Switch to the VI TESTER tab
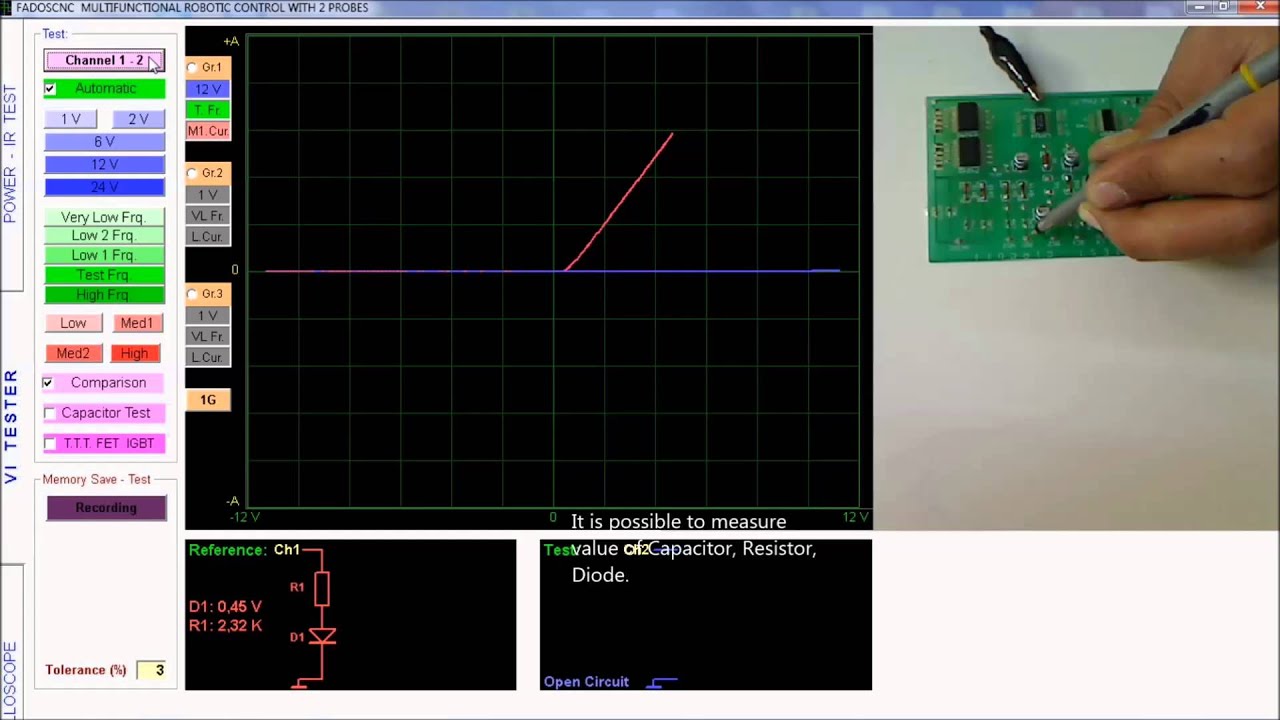Screen dimensions: 1280x720 tap(10, 426)
